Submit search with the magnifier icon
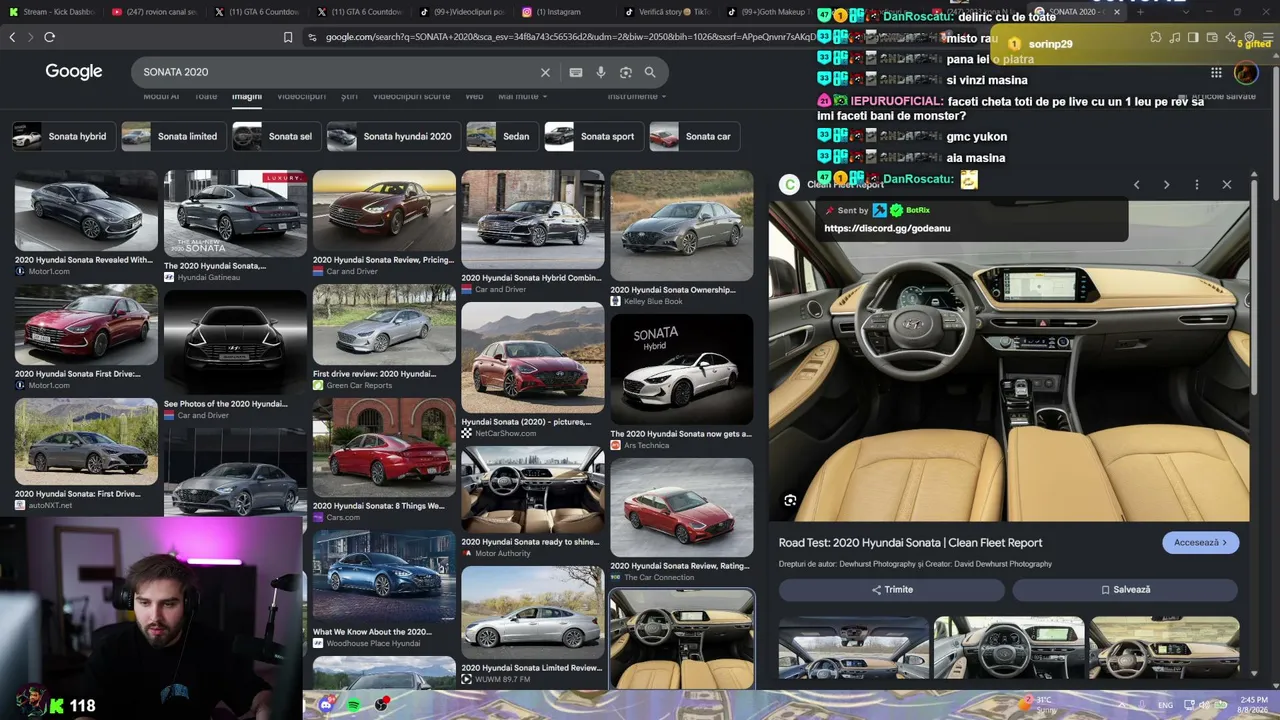This screenshot has height=720, width=1280. point(650,72)
